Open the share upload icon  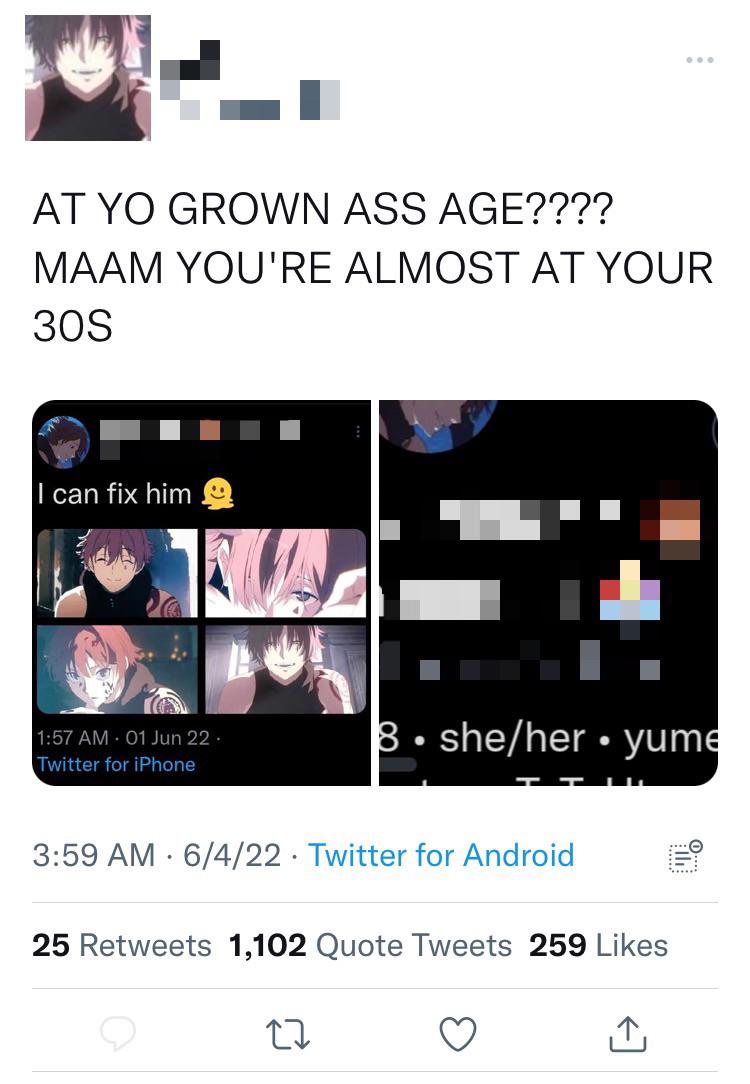point(628,1034)
